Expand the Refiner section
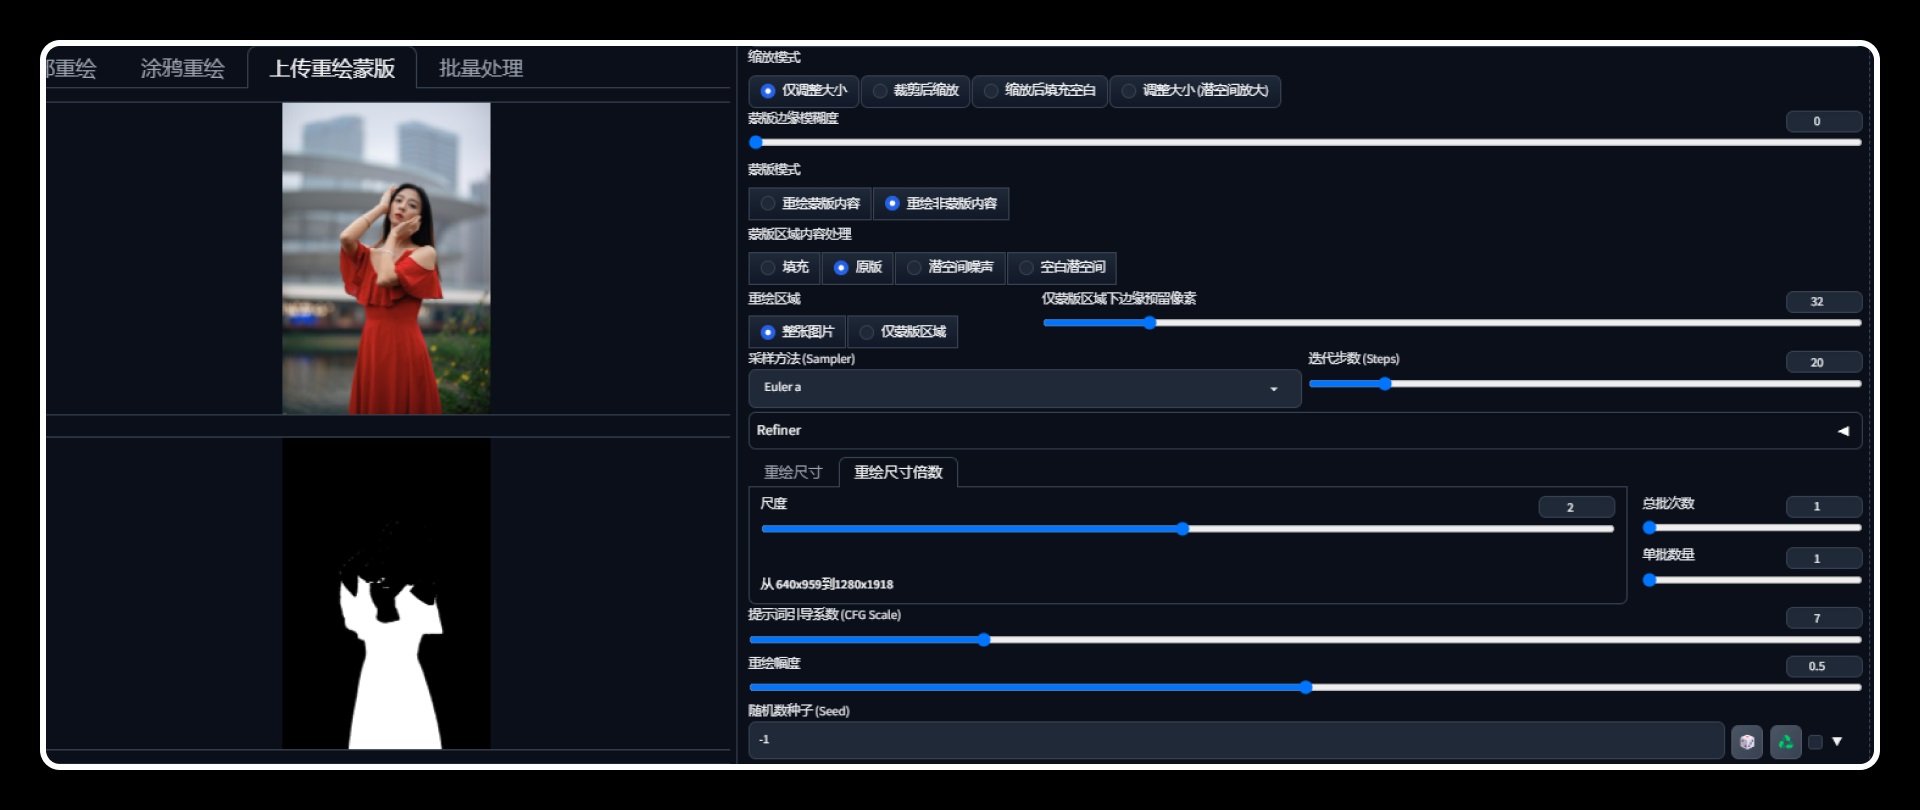This screenshot has height=810, width=1920. click(1305, 431)
